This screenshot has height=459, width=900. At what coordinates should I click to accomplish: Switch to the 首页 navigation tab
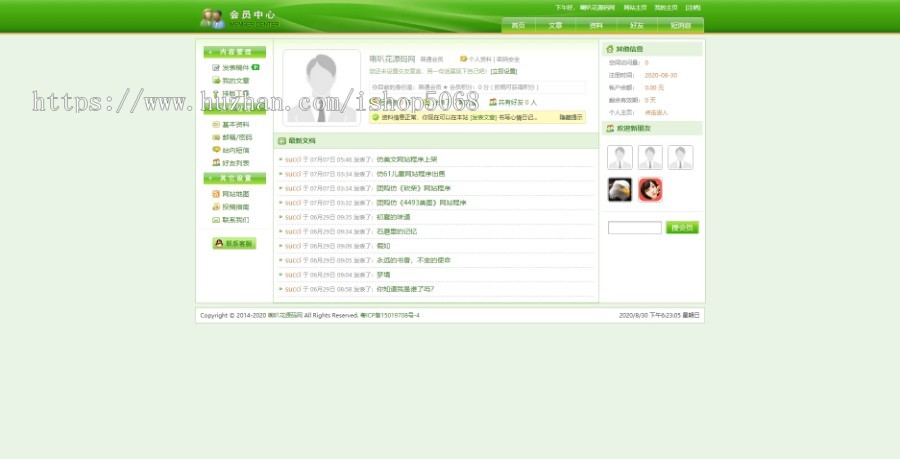click(518, 25)
